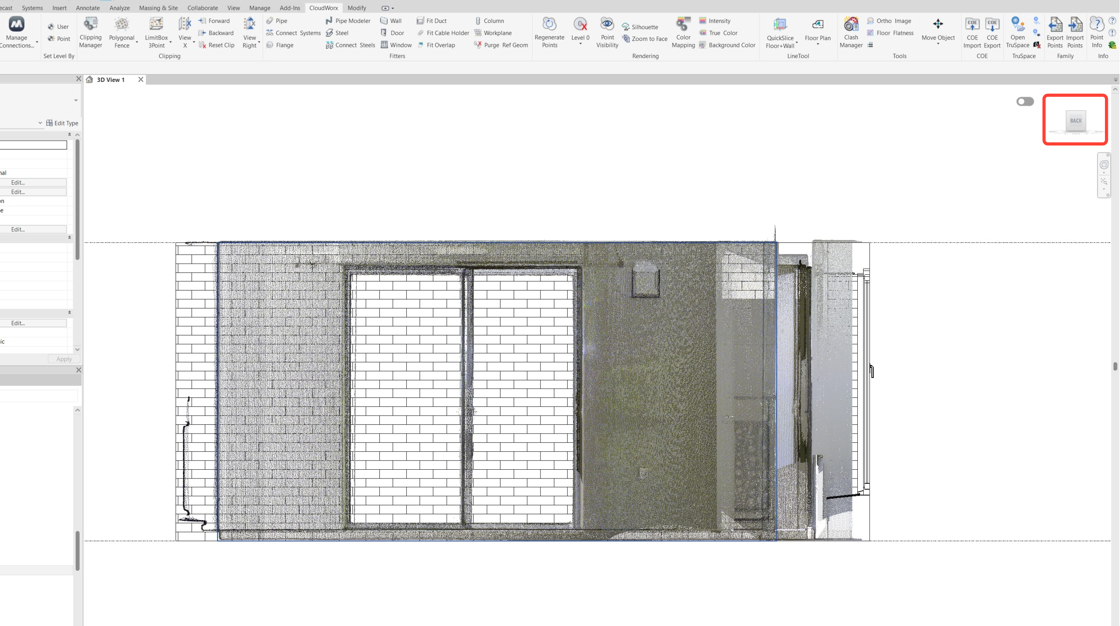Switch to the Modify ribbon tab
Viewport: 1120px width, 626px height.
[356, 8]
